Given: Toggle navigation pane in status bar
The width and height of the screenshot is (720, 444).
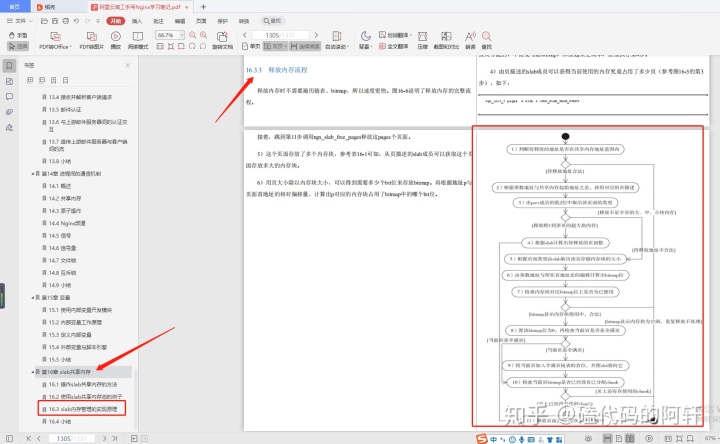Looking at the screenshot, I should click(x=9, y=438).
